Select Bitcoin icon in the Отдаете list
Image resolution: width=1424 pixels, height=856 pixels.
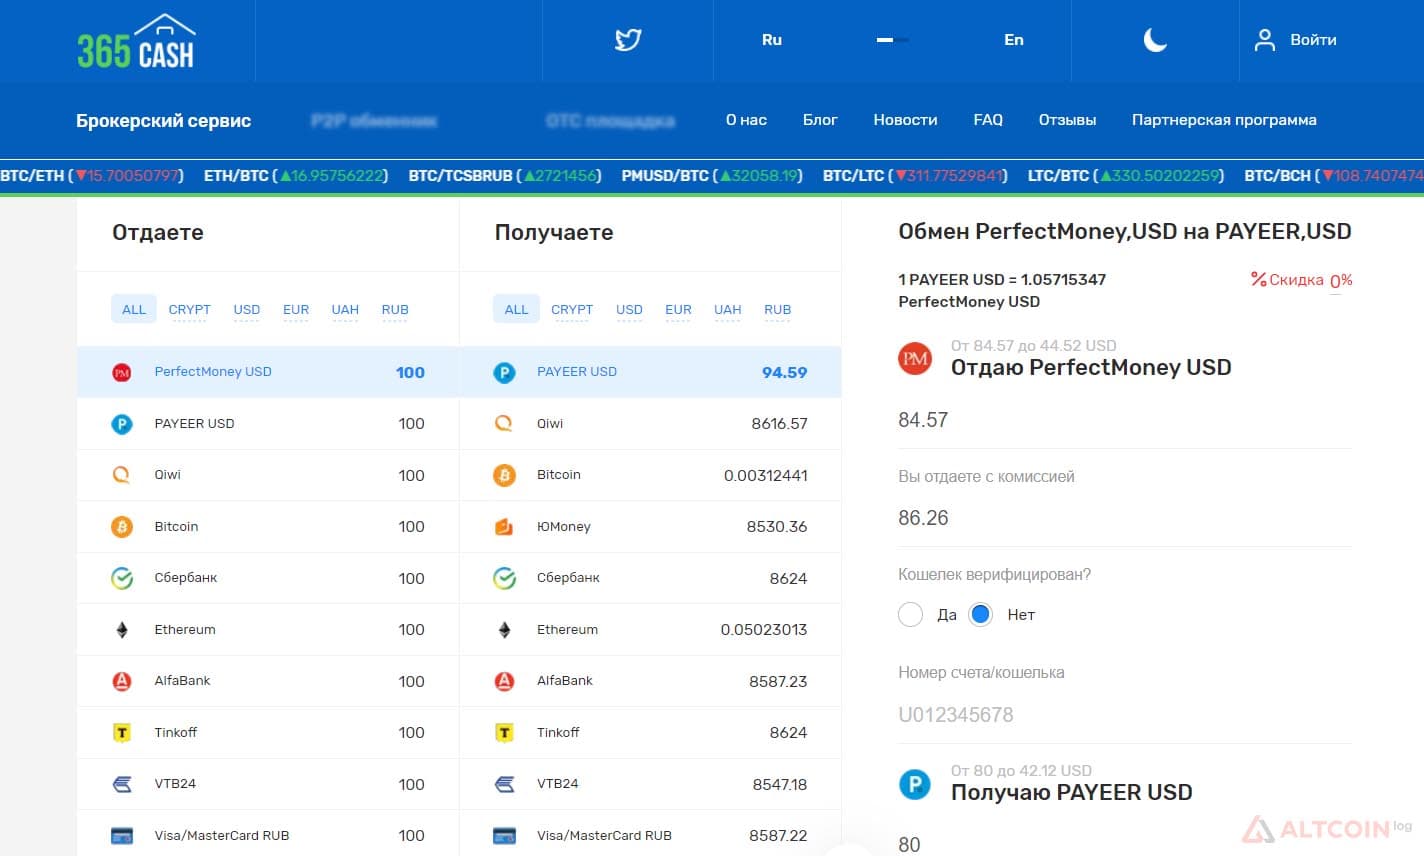122,527
